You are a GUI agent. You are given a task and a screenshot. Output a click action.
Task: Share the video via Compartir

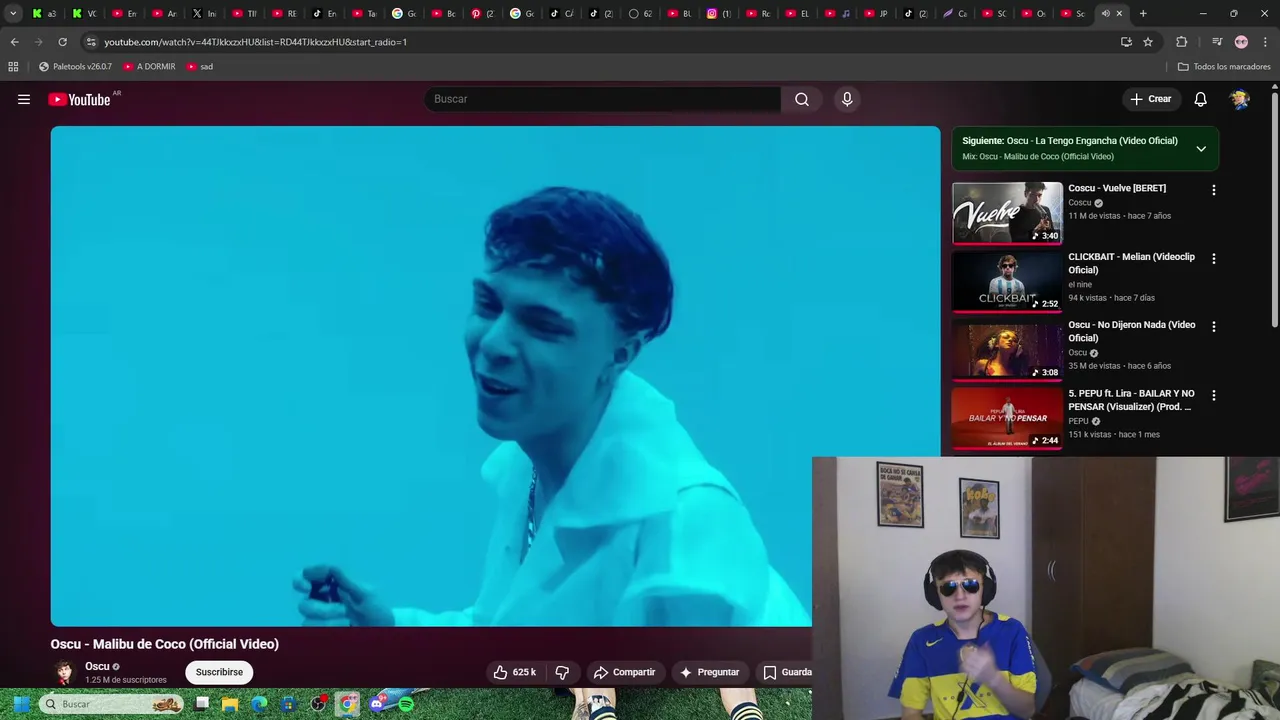pos(624,672)
